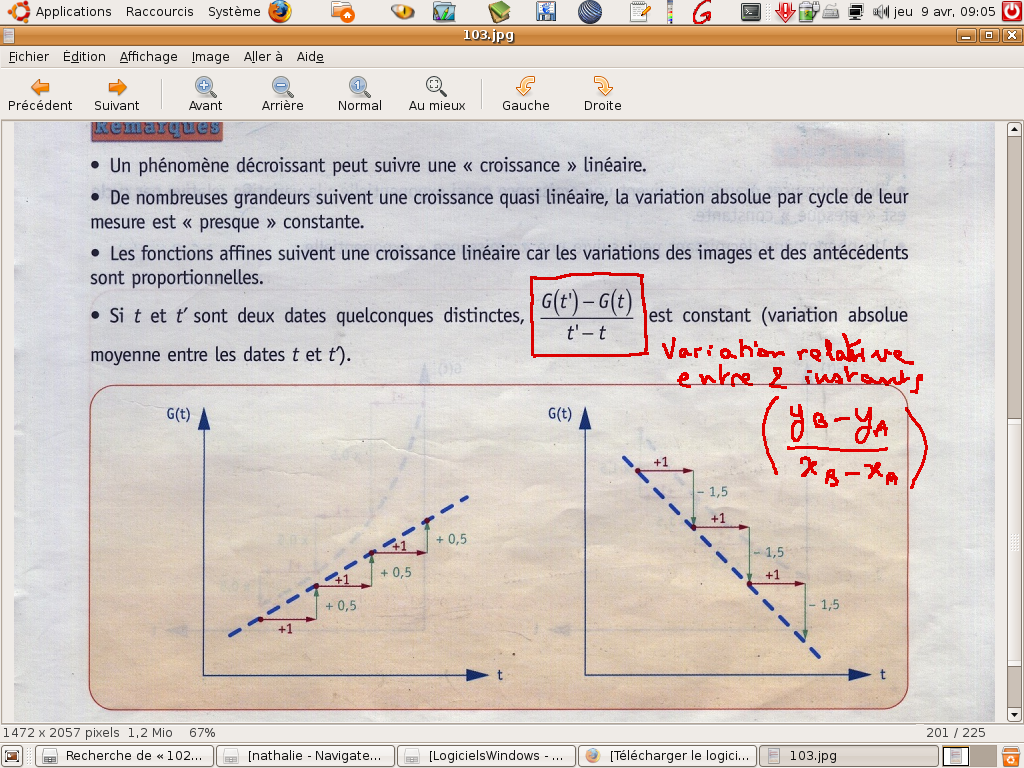The height and width of the screenshot is (768, 1024).
Task: Open the Affichage menu
Action: point(148,57)
